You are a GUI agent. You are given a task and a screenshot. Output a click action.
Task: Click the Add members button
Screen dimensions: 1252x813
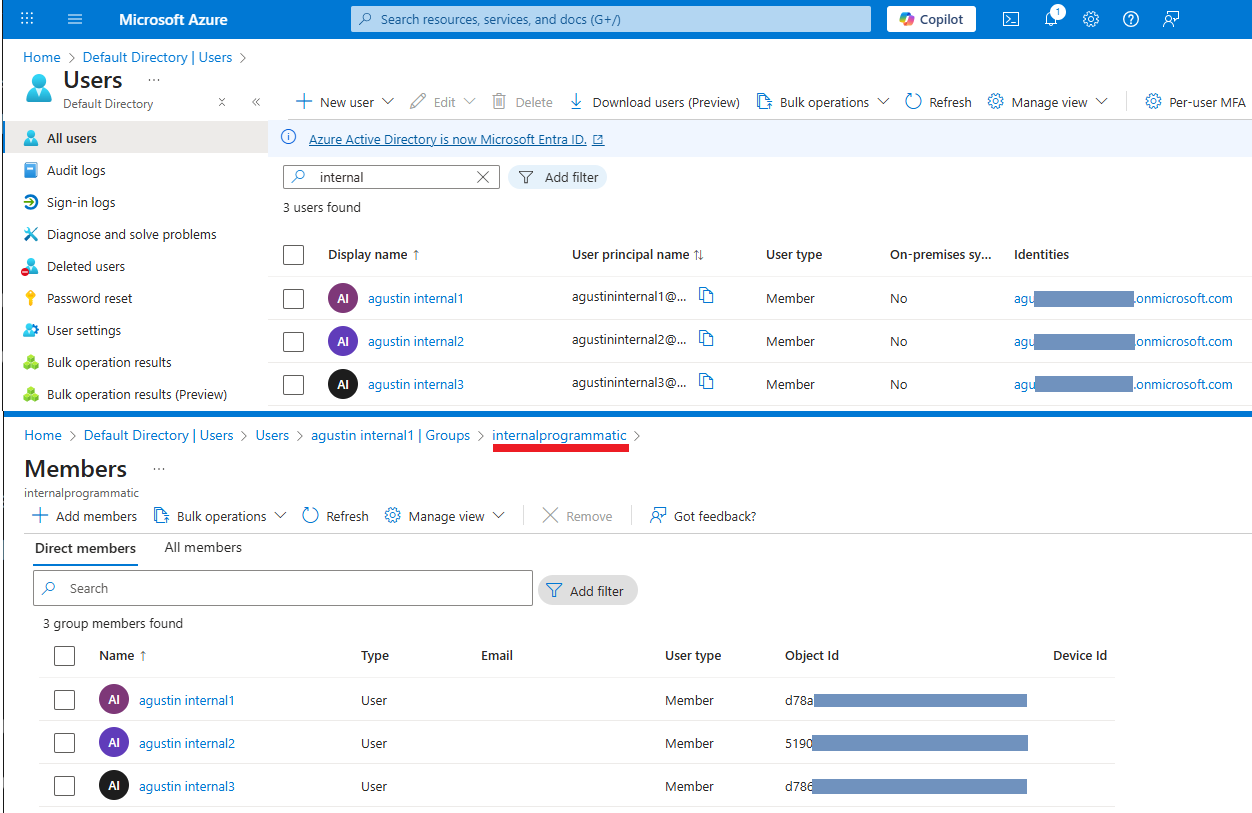[x=85, y=516]
